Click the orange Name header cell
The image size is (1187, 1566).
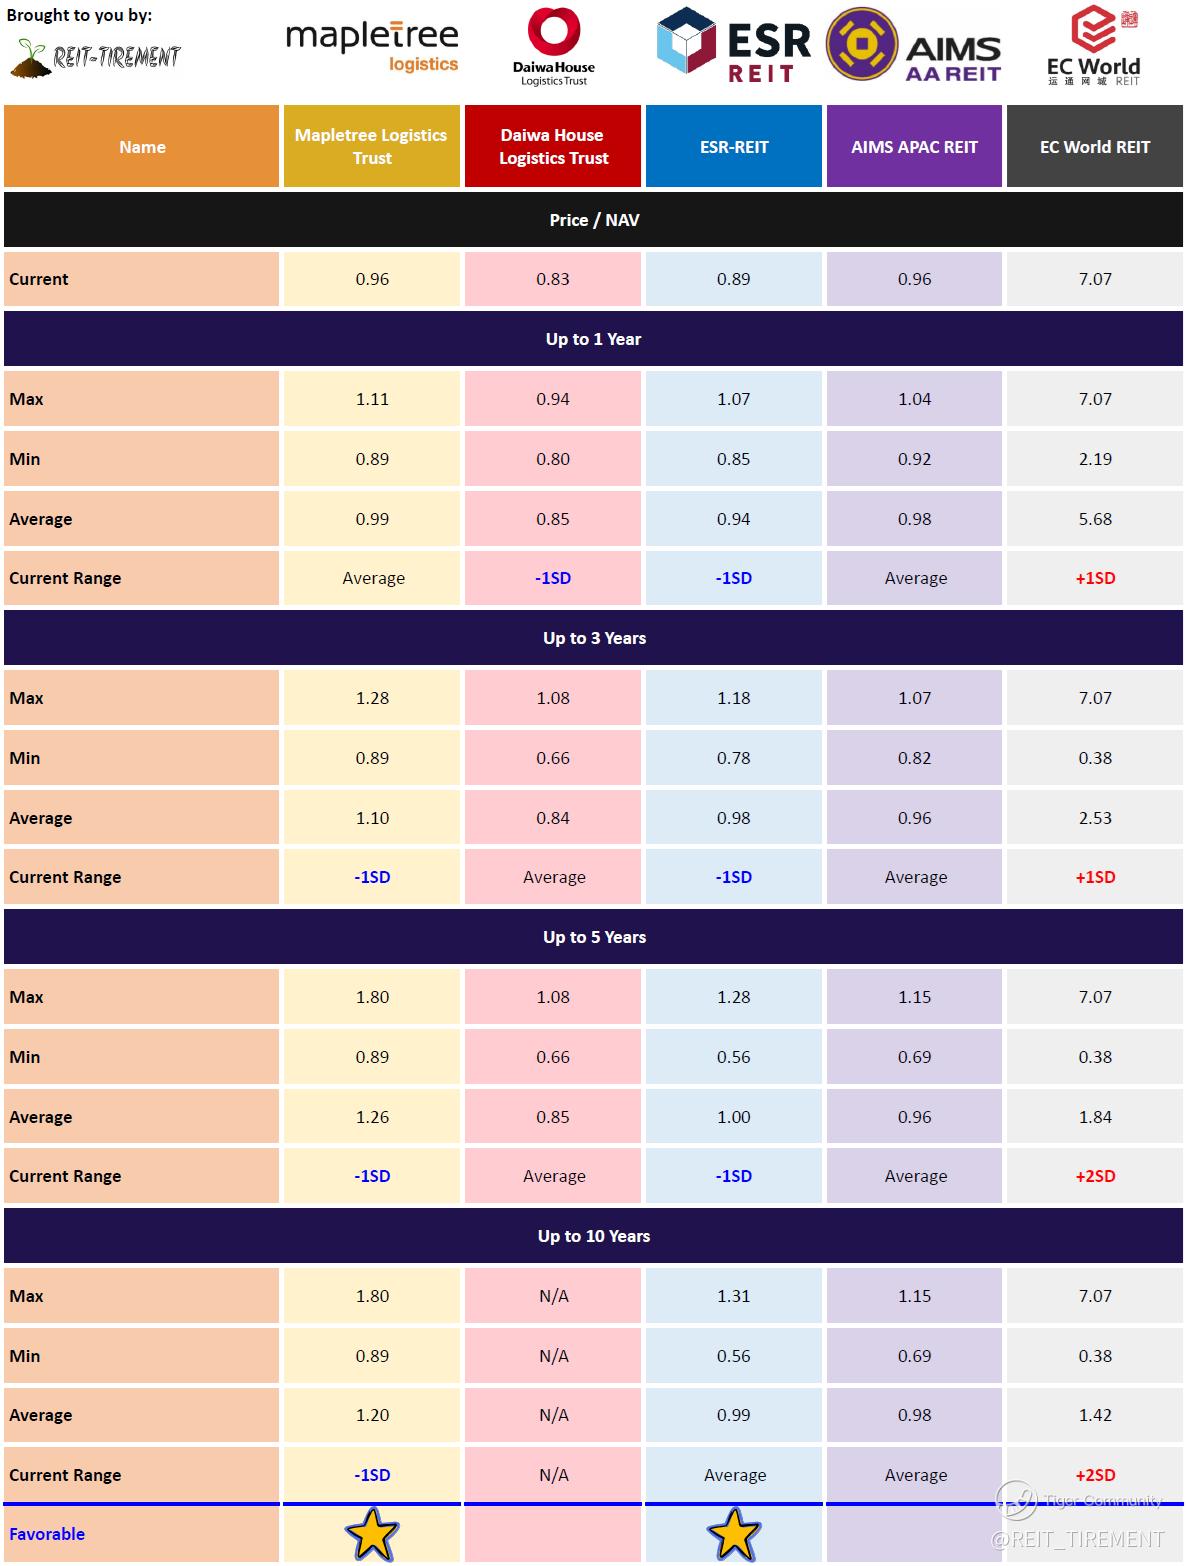point(142,146)
